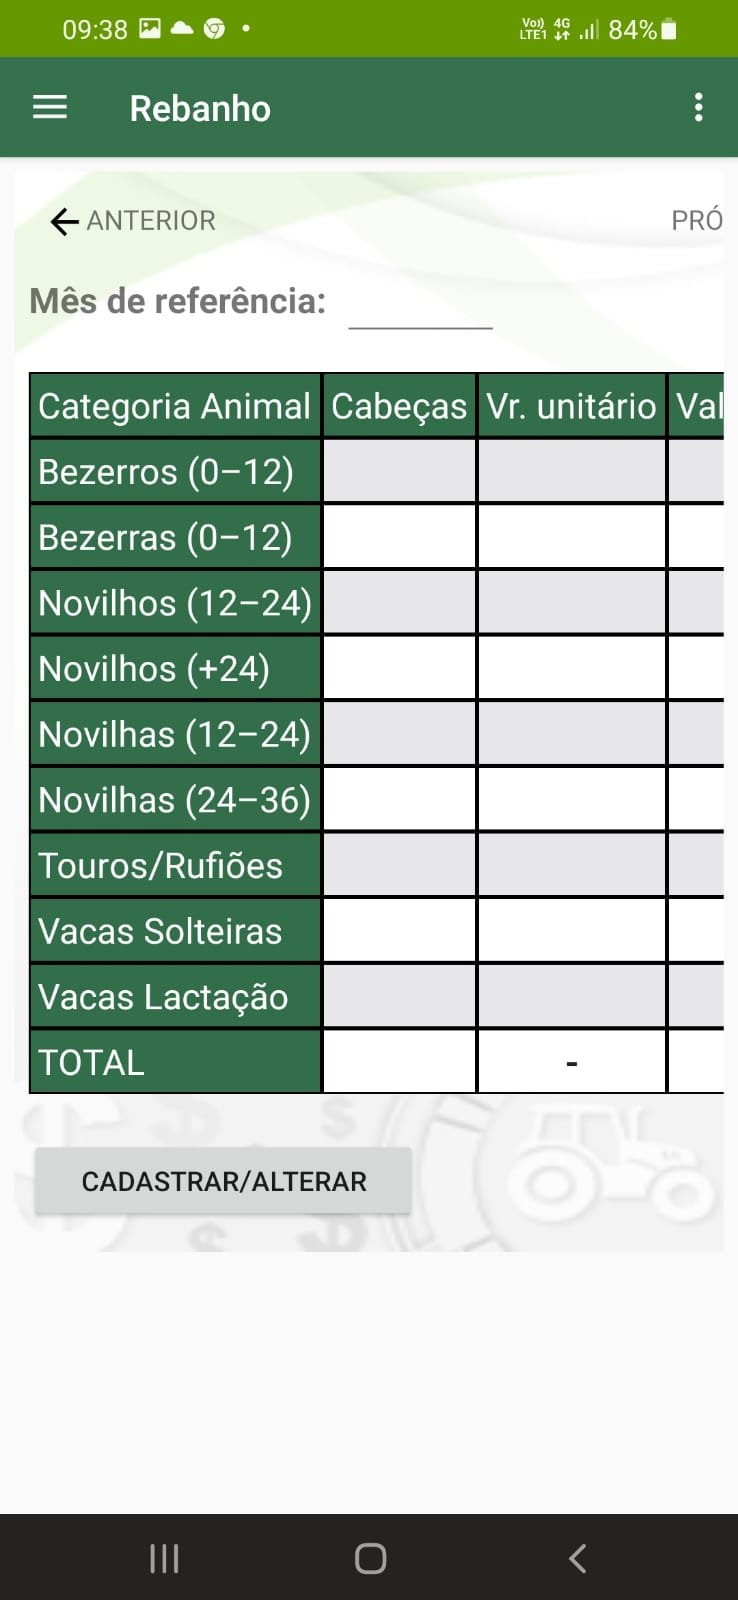Viewport: 738px width, 1600px height.
Task: Tap the Categoria Animal column header
Action: tap(175, 406)
